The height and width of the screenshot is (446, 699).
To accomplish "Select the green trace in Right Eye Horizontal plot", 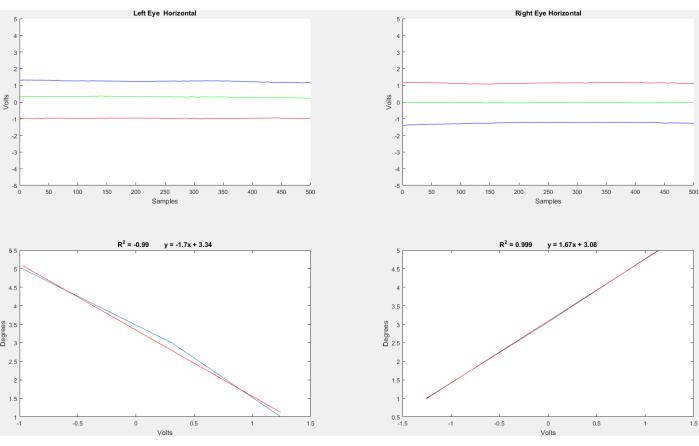I will 548,103.
